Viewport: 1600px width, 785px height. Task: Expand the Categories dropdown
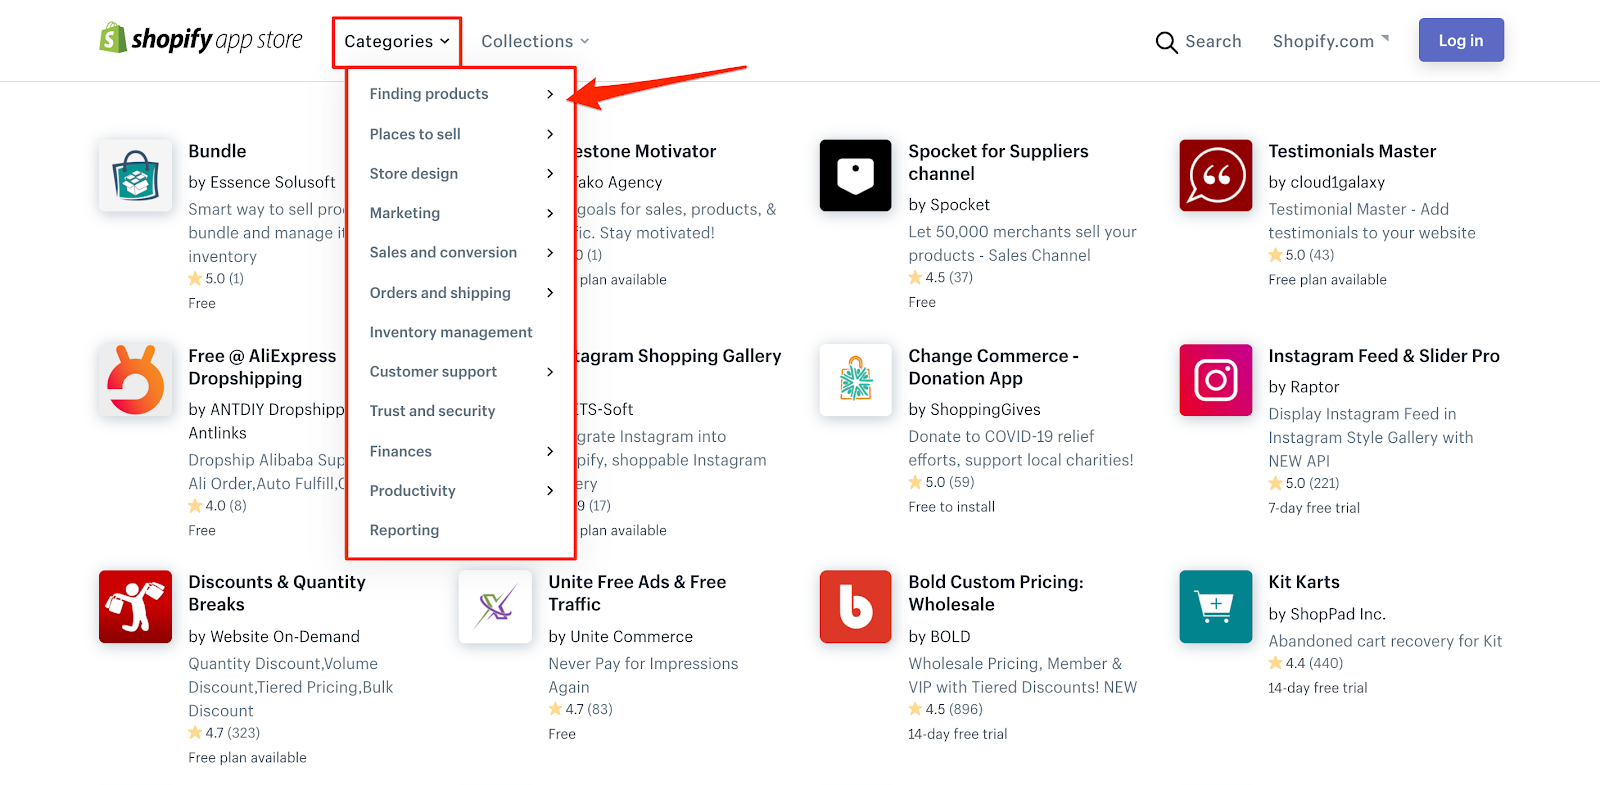pos(396,42)
